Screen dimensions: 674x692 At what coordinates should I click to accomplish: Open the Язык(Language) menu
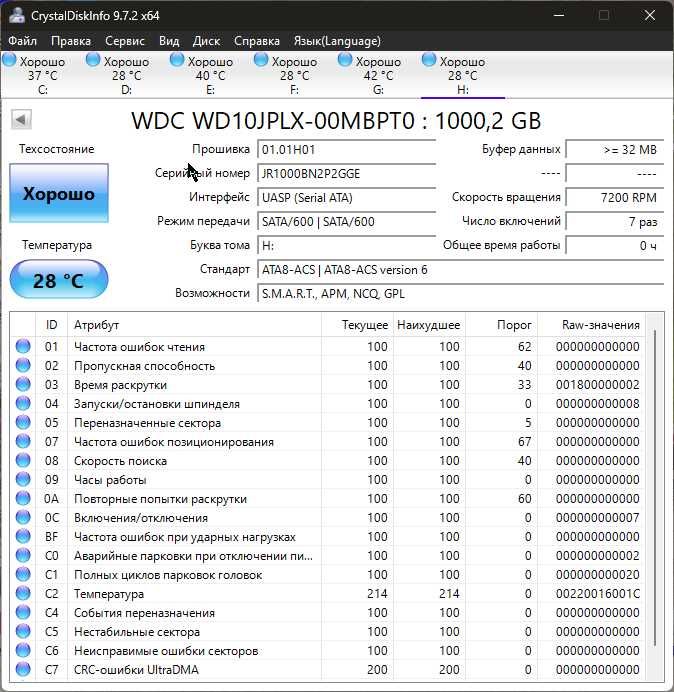(x=337, y=41)
